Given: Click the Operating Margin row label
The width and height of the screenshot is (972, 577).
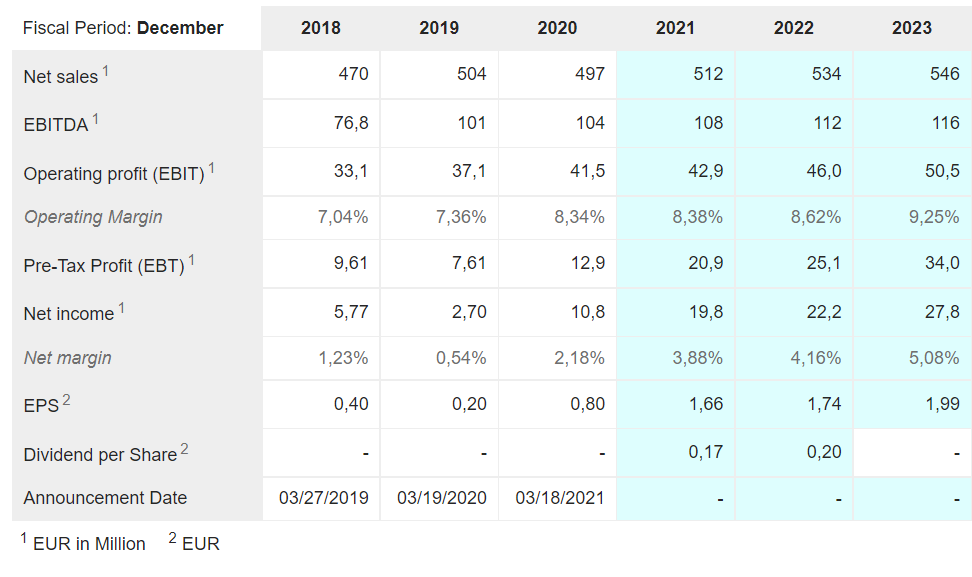Looking at the screenshot, I should (x=93, y=217).
